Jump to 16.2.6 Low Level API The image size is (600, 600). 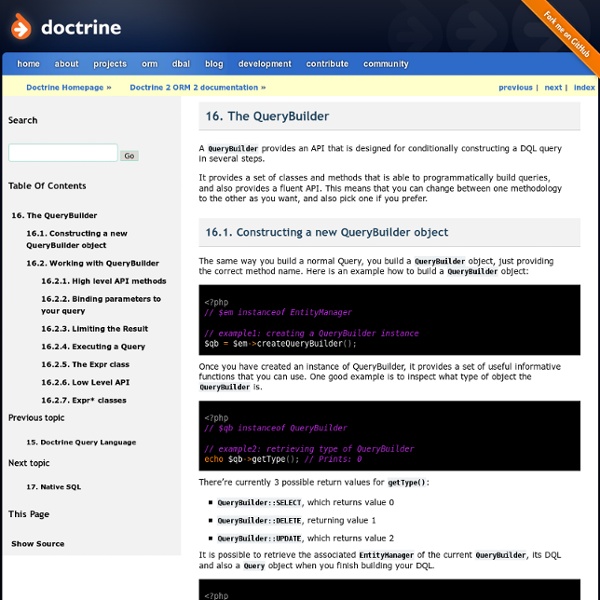pyautogui.click(x=85, y=382)
